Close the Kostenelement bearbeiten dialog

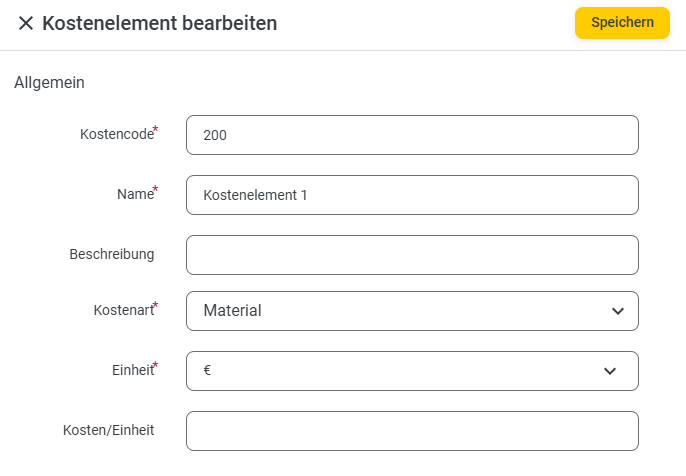[x=26, y=23]
